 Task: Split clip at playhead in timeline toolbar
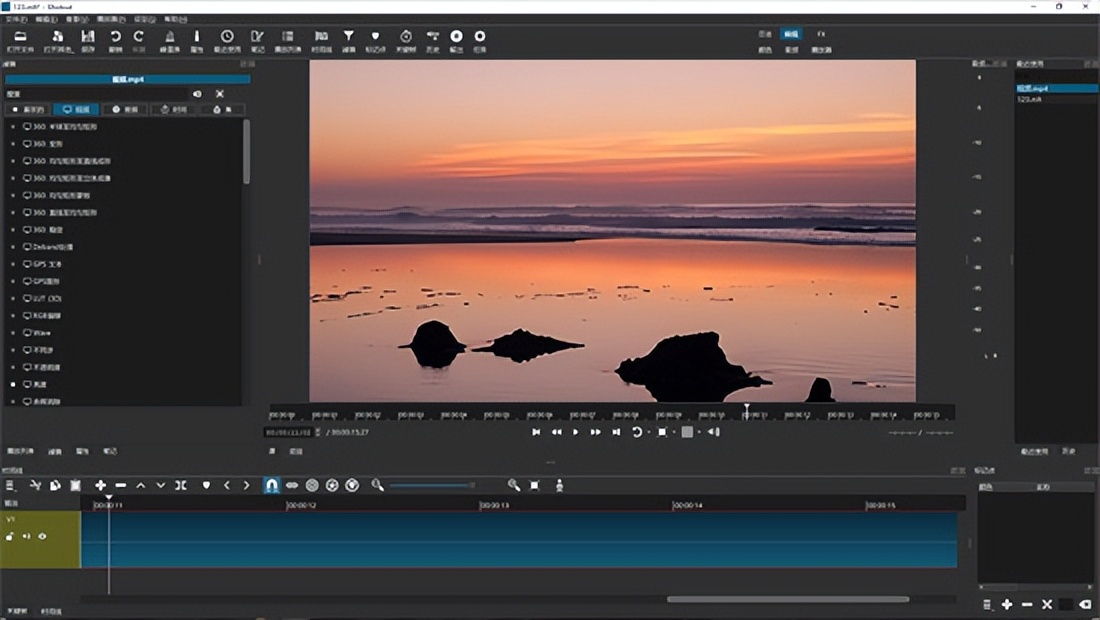click(181, 485)
